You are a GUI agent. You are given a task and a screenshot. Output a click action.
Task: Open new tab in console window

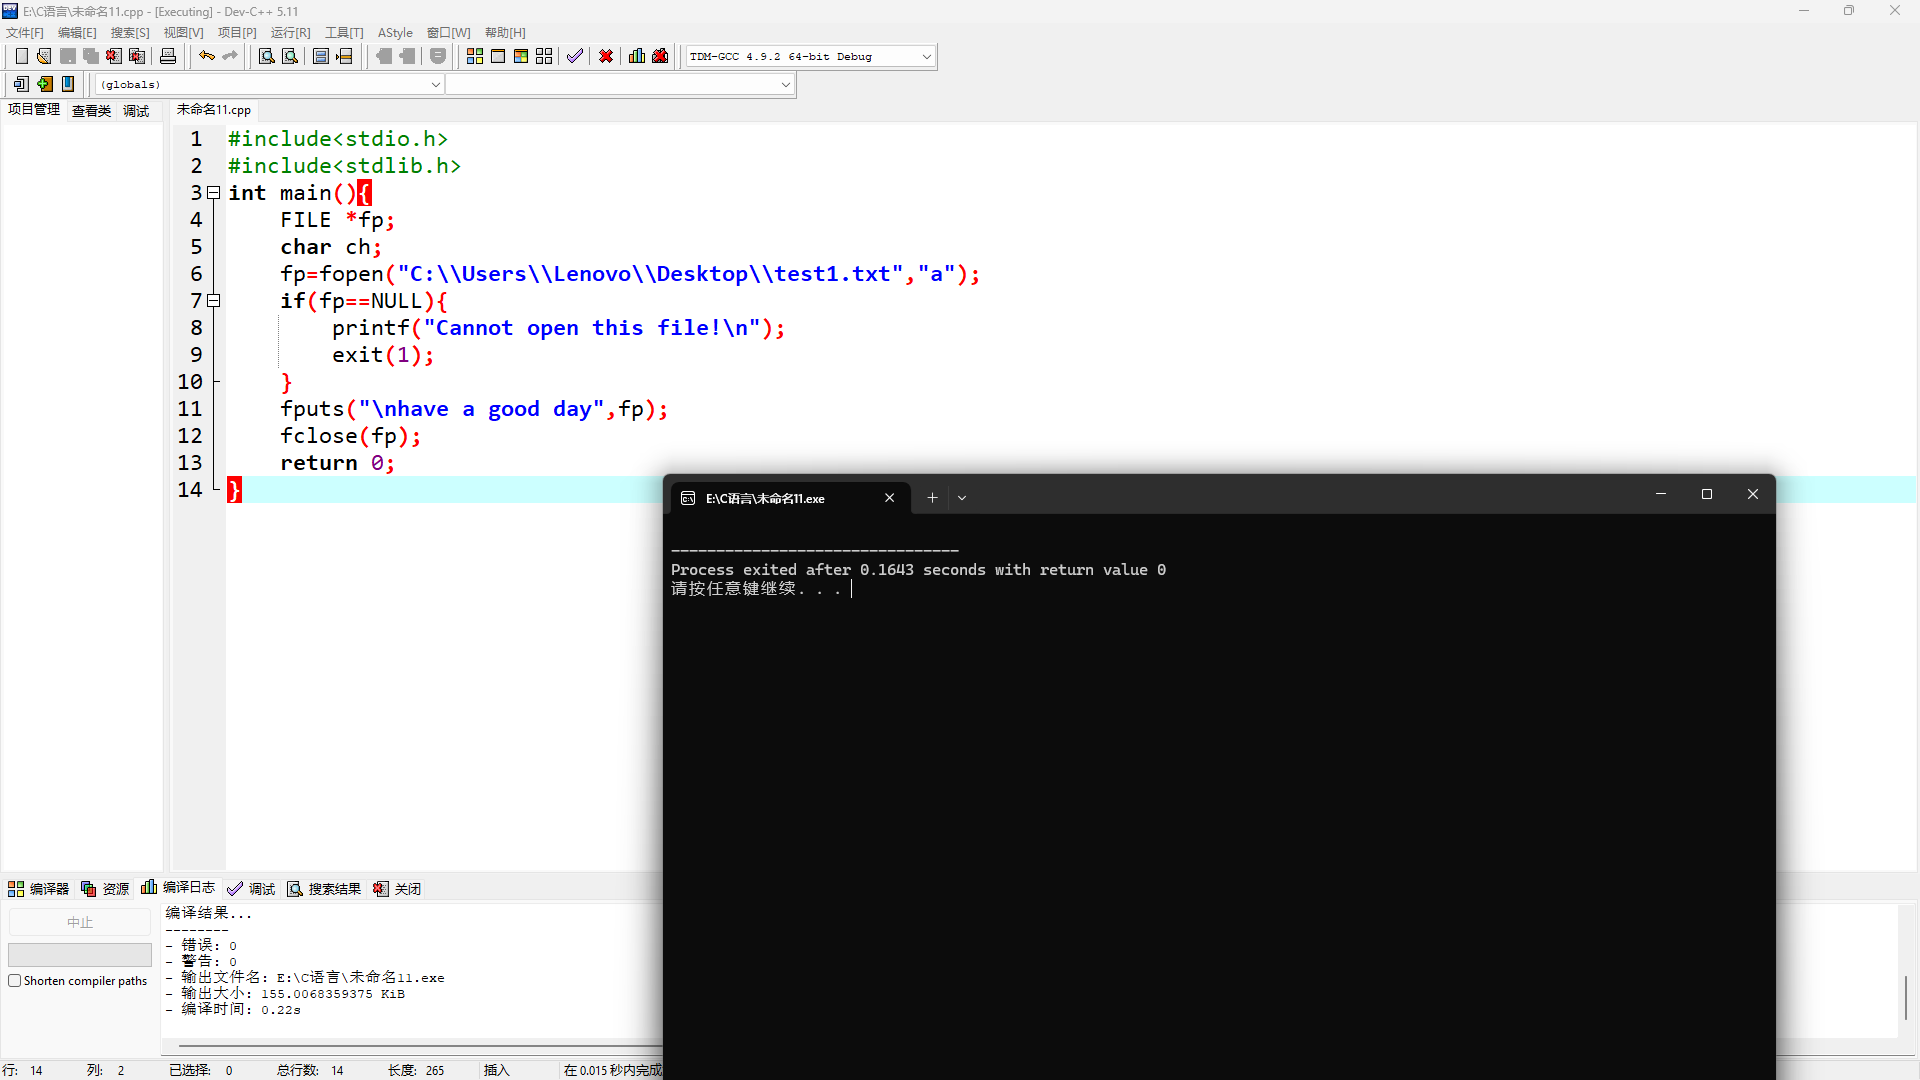pyautogui.click(x=932, y=498)
